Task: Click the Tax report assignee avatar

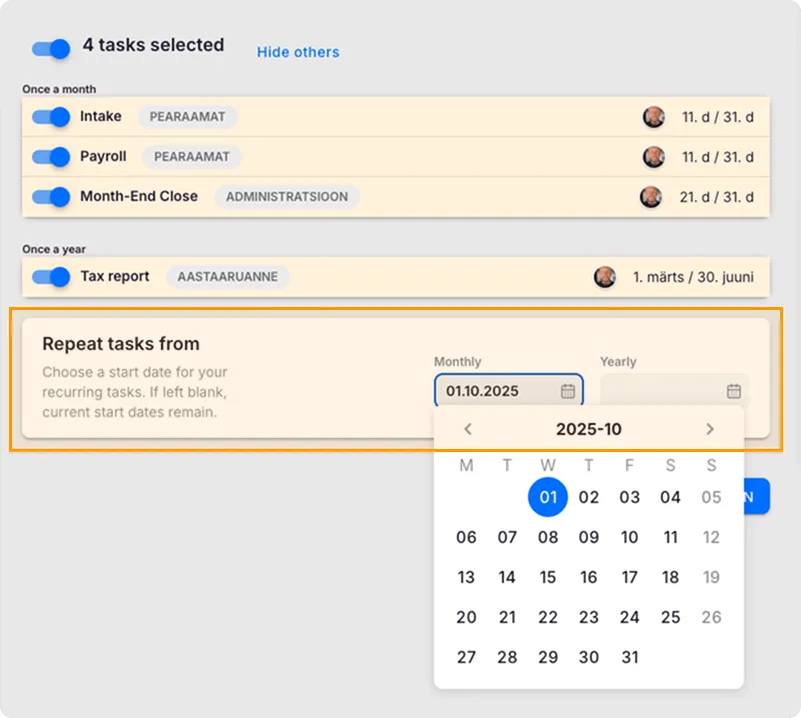Action: 604,277
